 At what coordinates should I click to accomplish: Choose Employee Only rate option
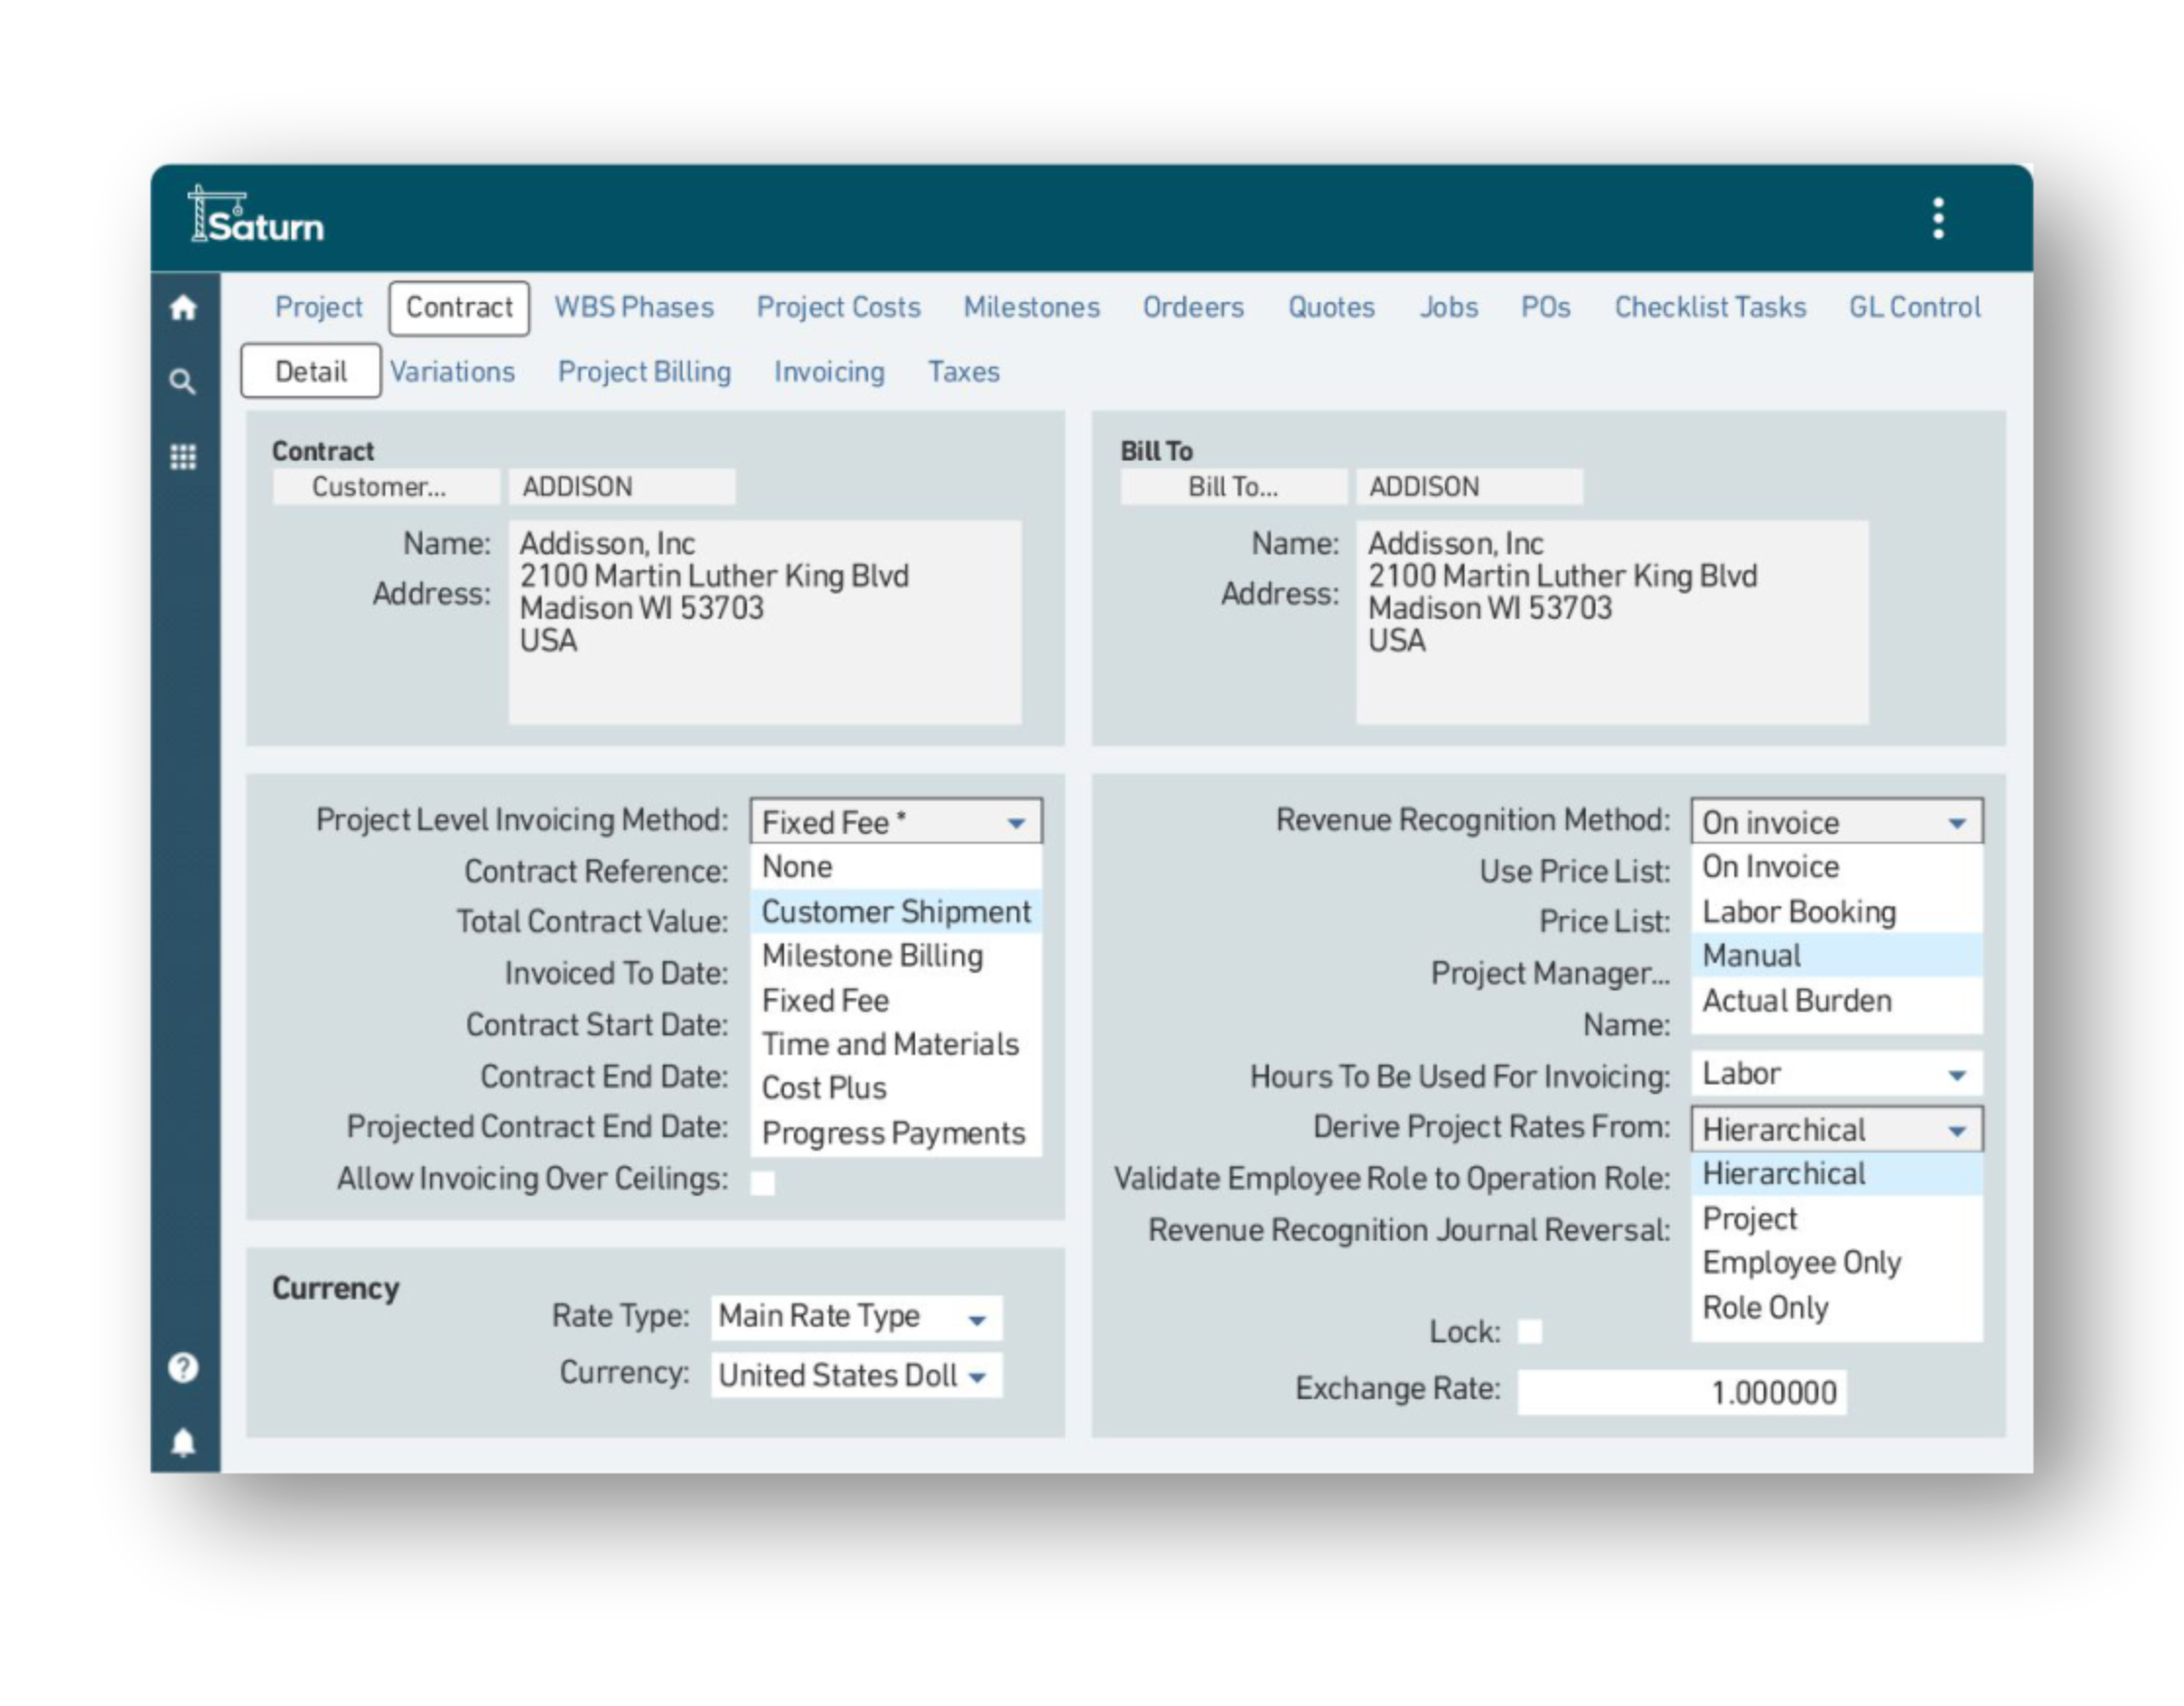point(1801,1263)
